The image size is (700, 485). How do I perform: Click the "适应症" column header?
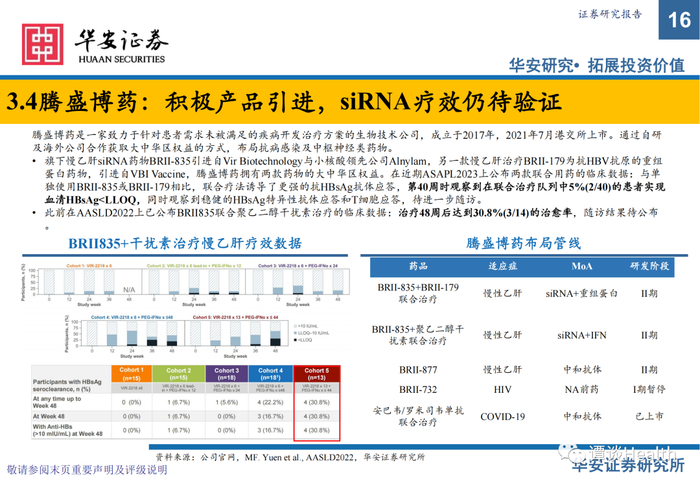point(502,266)
